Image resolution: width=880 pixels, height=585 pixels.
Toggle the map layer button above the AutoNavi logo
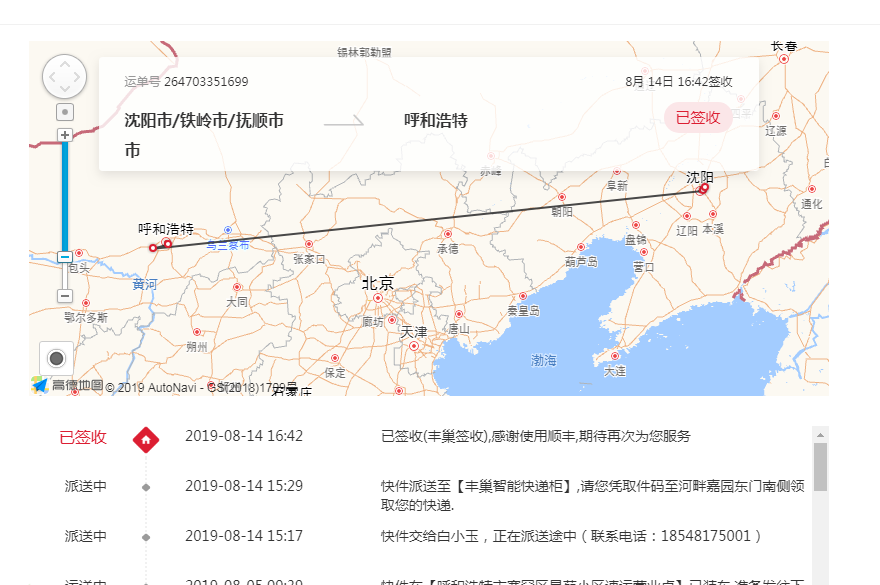pos(56,358)
